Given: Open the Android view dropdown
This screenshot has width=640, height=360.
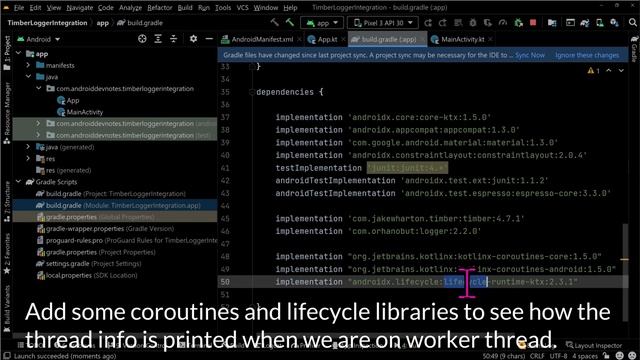Looking at the screenshot, I should coord(39,39).
